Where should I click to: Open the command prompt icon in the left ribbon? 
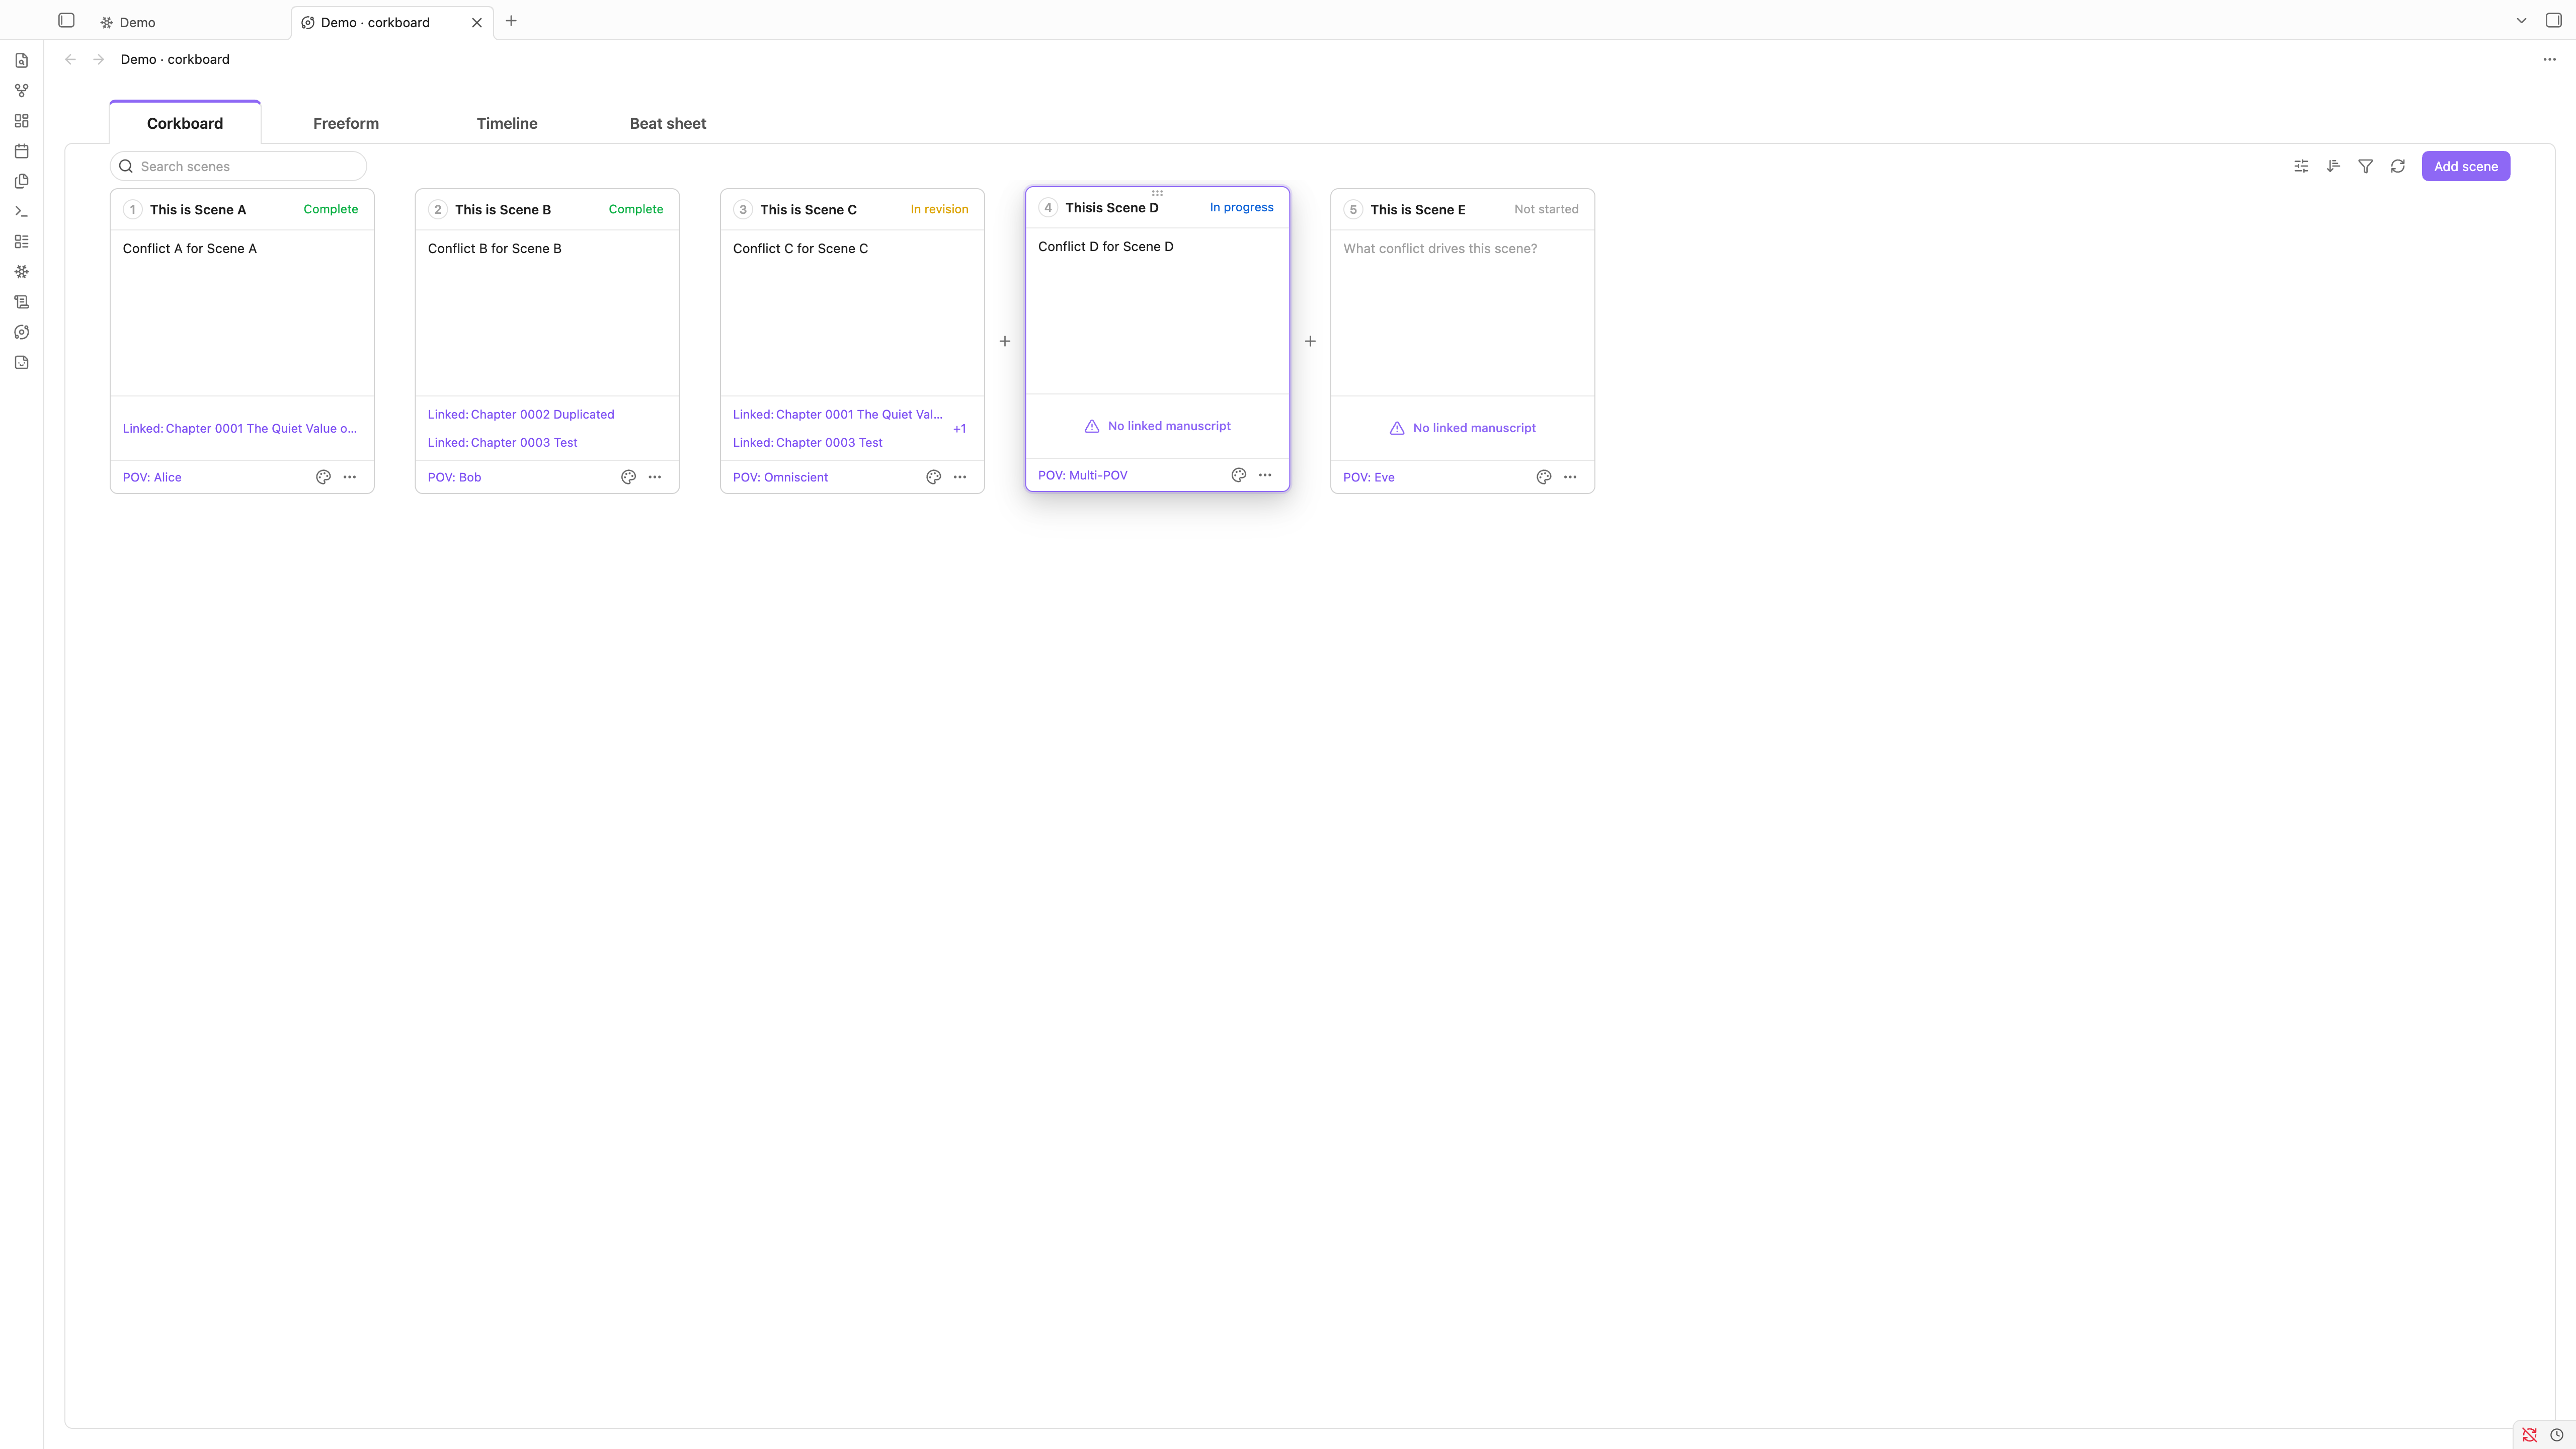pyautogui.click(x=21, y=211)
